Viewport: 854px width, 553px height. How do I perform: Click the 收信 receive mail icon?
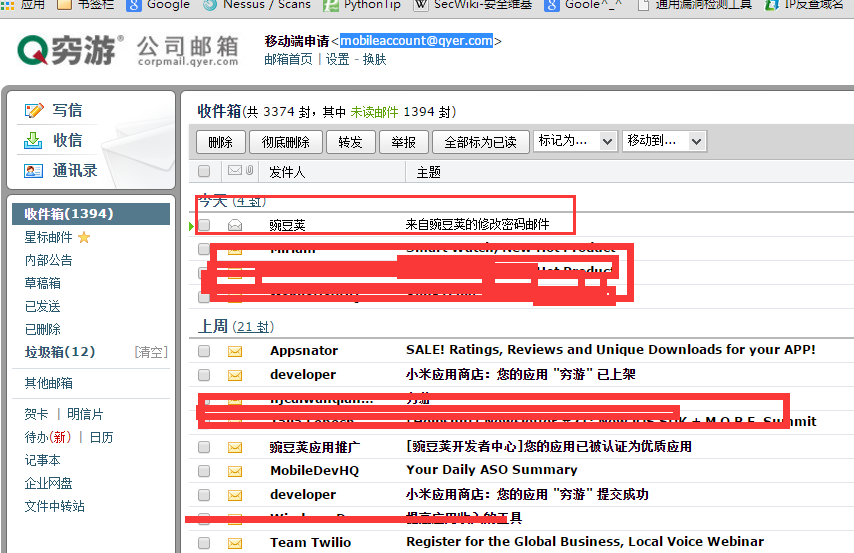coord(33,141)
